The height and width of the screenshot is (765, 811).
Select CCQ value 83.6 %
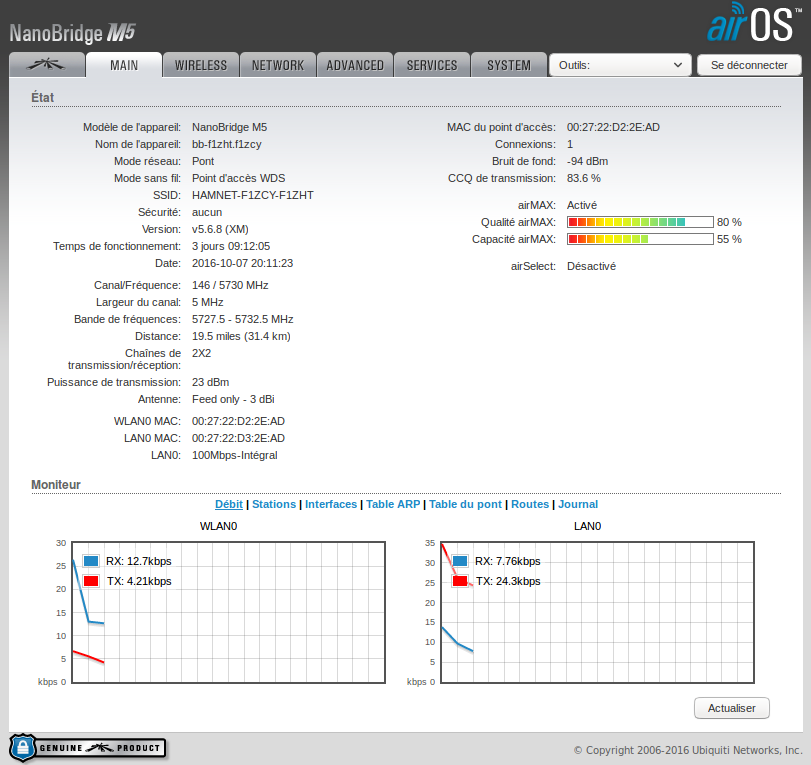click(x=583, y=178)
